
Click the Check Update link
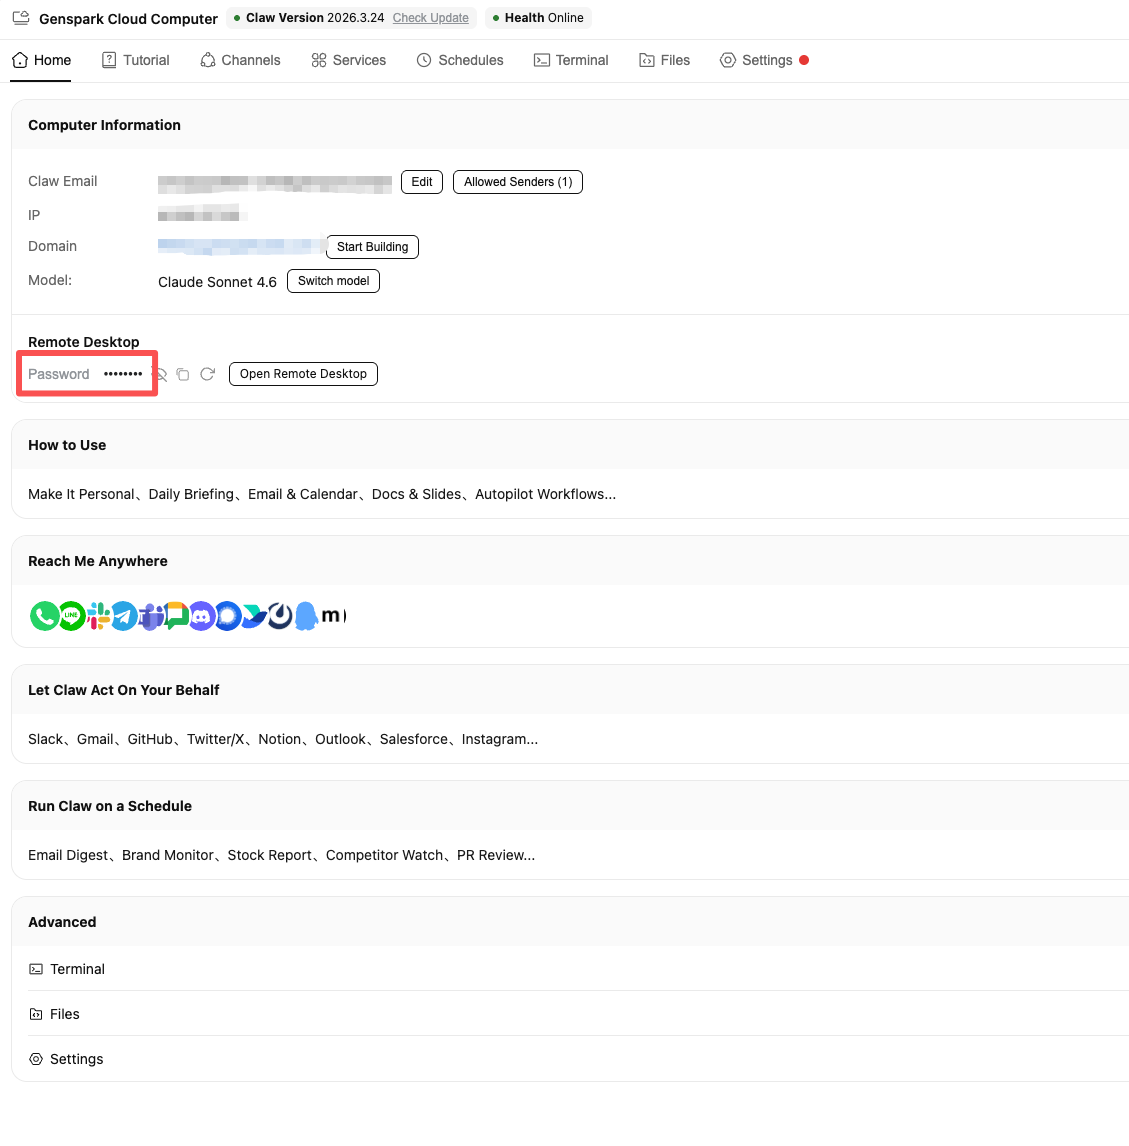pyautogui.click(x=430, y=18)
